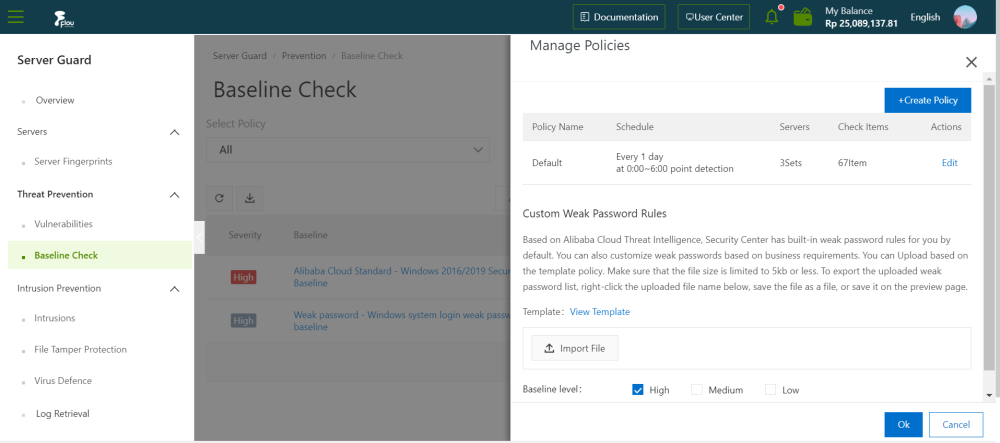Click the refresh icon button
The height and width of the screenshot is (443, 1000).
[x=219, y=198]
